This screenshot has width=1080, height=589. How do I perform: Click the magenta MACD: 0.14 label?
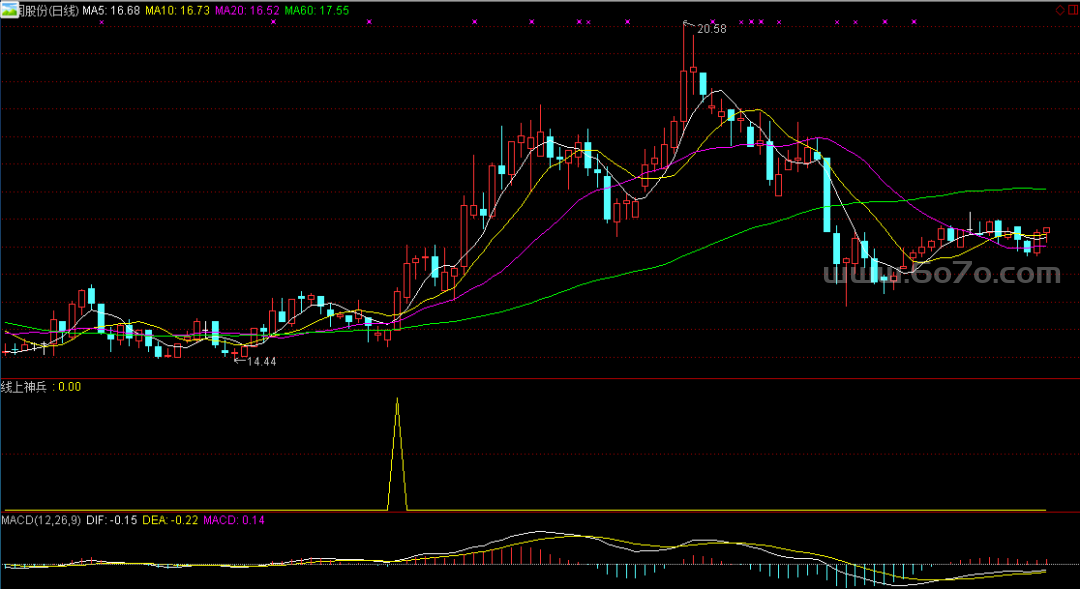pyautogui.click(x=235, y=520)
